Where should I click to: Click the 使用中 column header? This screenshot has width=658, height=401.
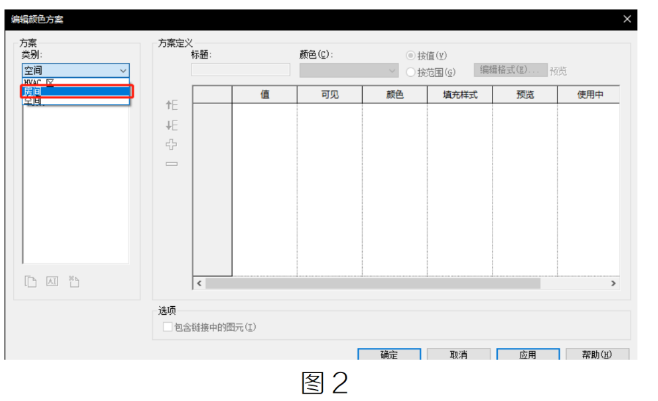pyautogui.click(x=589, y=95)
